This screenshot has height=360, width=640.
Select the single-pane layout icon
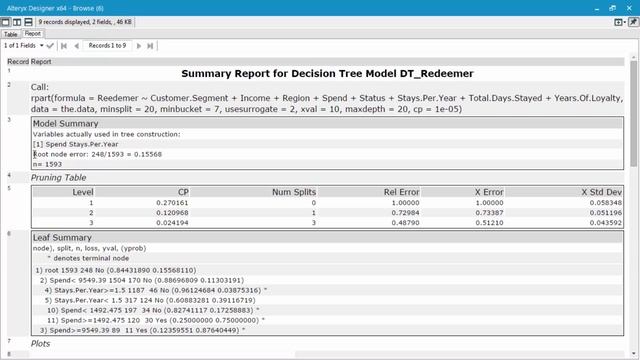pos(6,22)
